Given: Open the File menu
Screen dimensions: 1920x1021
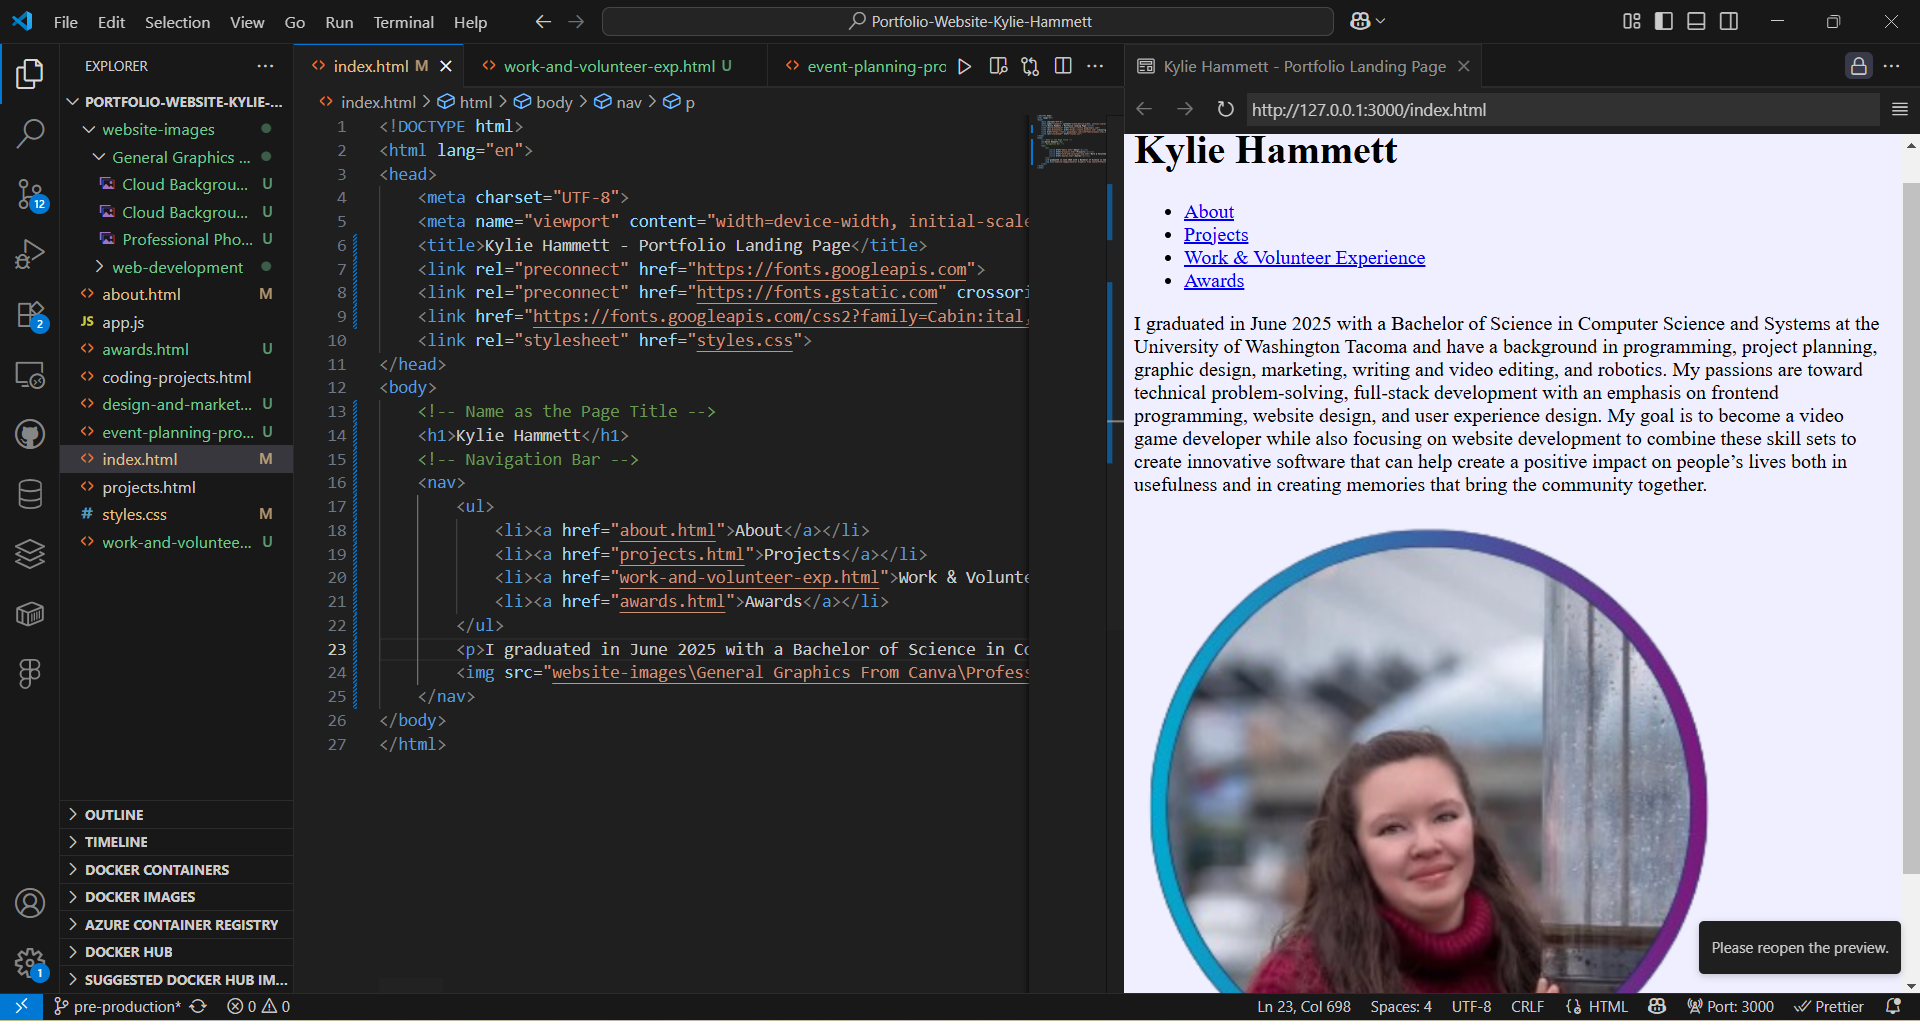Looking at the screenshot, I should tap(66, 22).
